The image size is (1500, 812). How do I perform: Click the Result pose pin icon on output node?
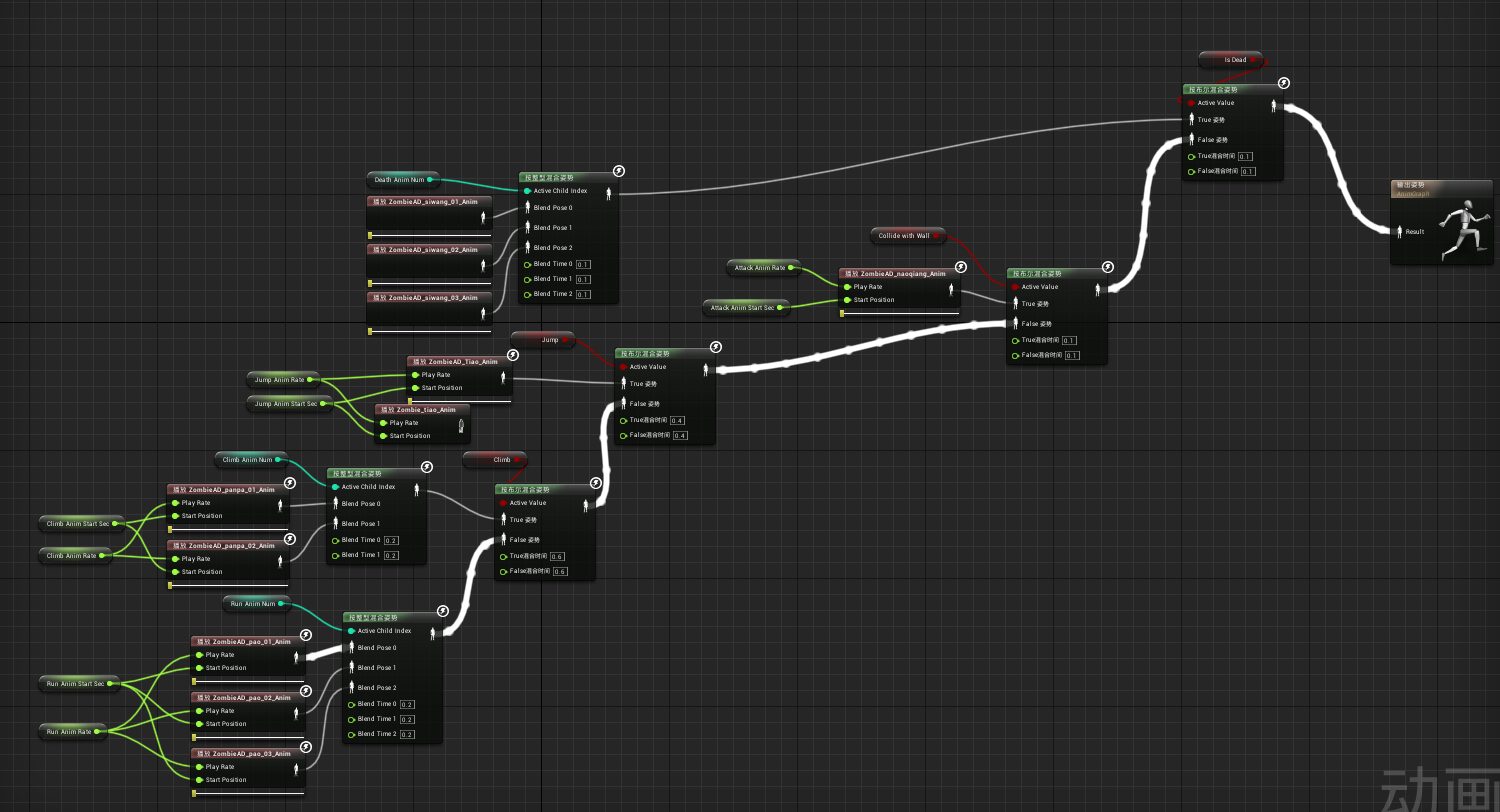click(1399, 231)
